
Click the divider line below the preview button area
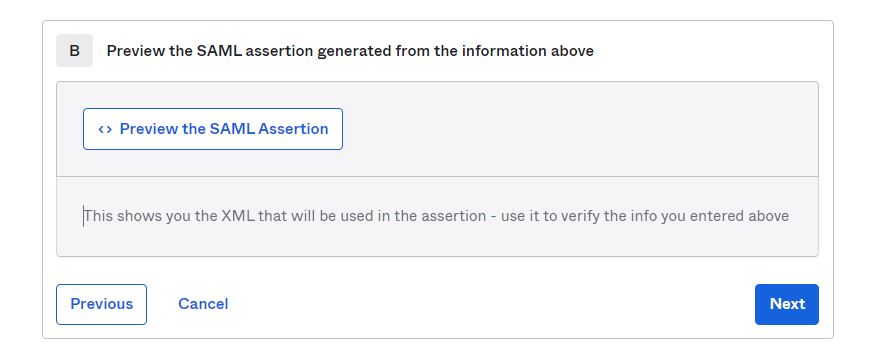point(437,176)
